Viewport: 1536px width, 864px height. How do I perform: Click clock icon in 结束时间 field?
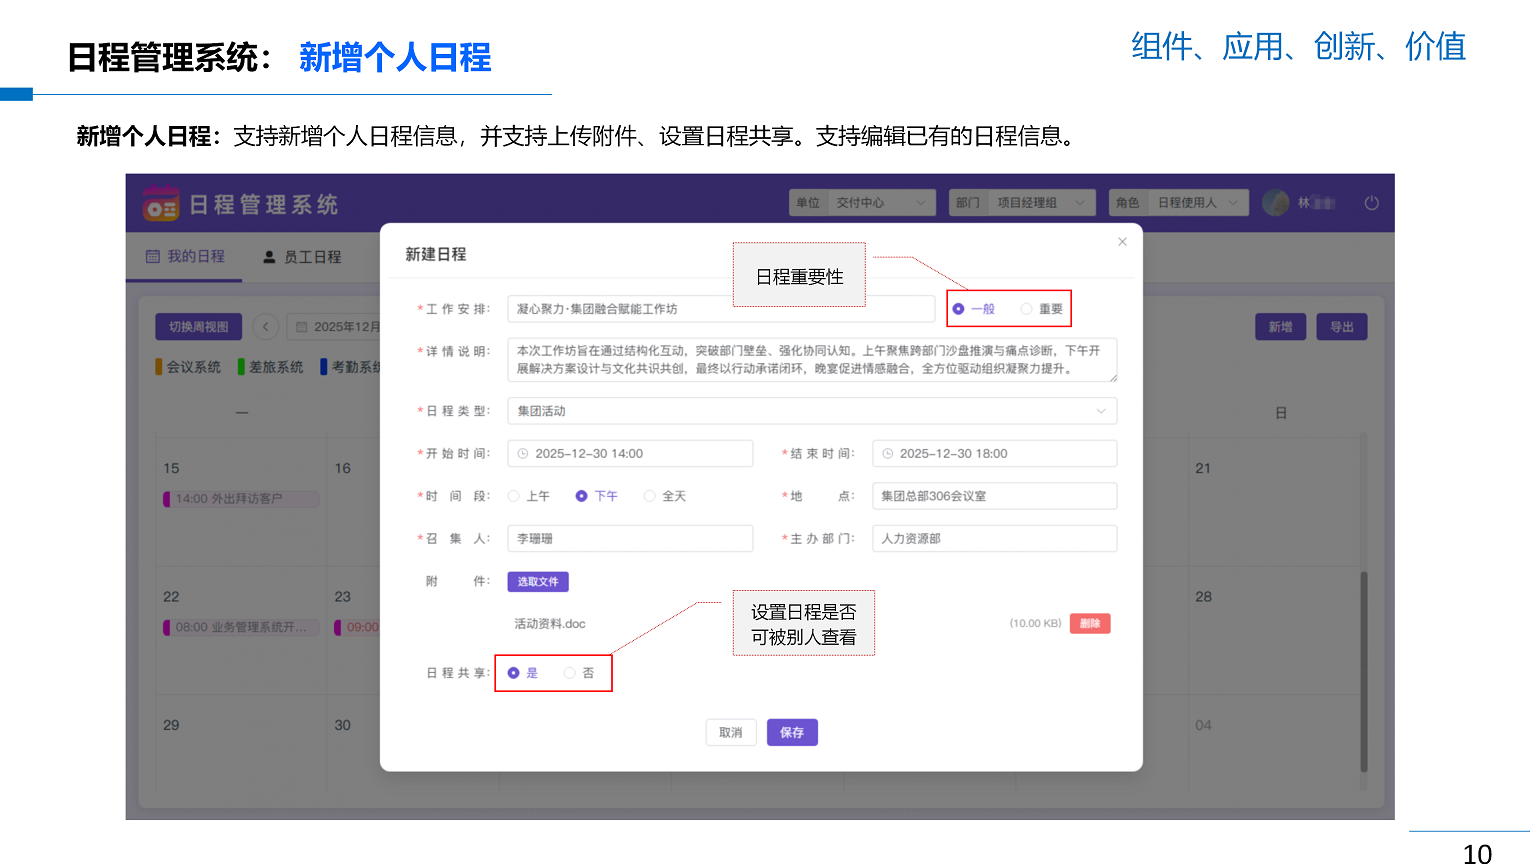pos(888,454)
